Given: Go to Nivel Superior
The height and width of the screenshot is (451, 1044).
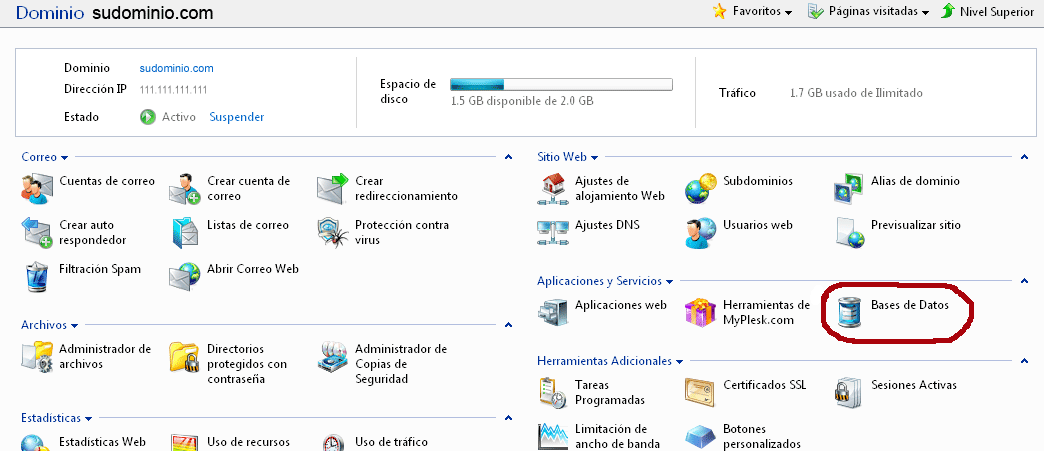Looking at the screenshot, I should 986,12.
